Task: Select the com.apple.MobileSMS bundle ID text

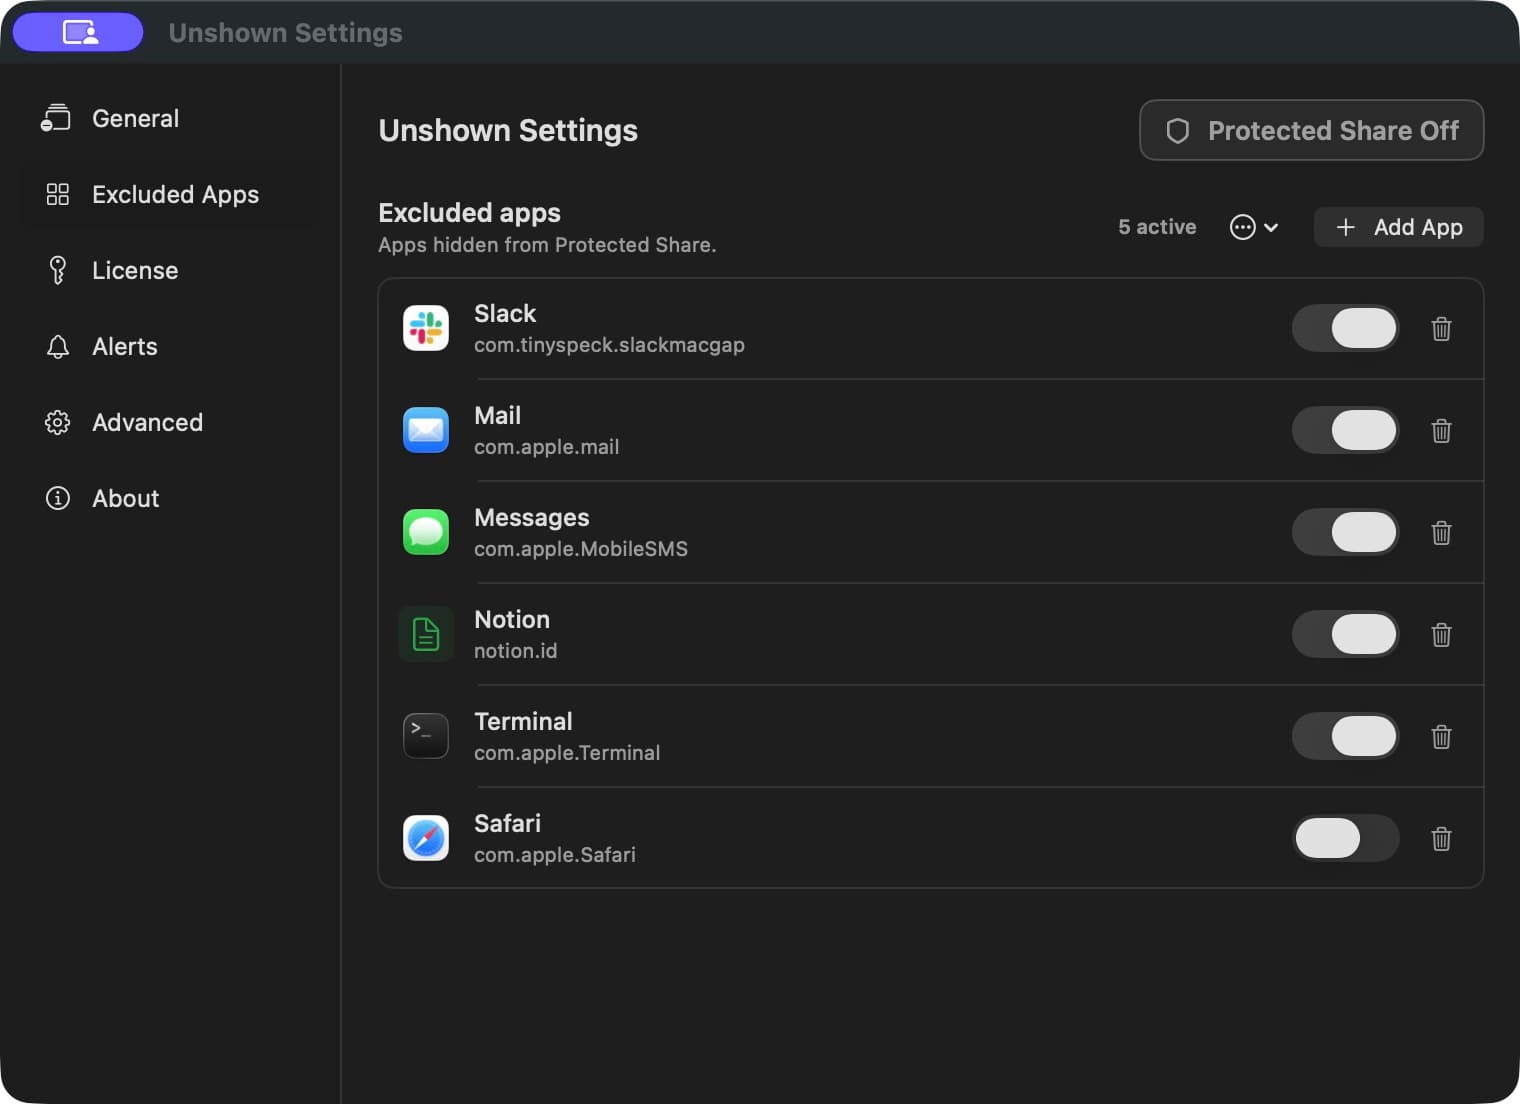Action: 581,549
